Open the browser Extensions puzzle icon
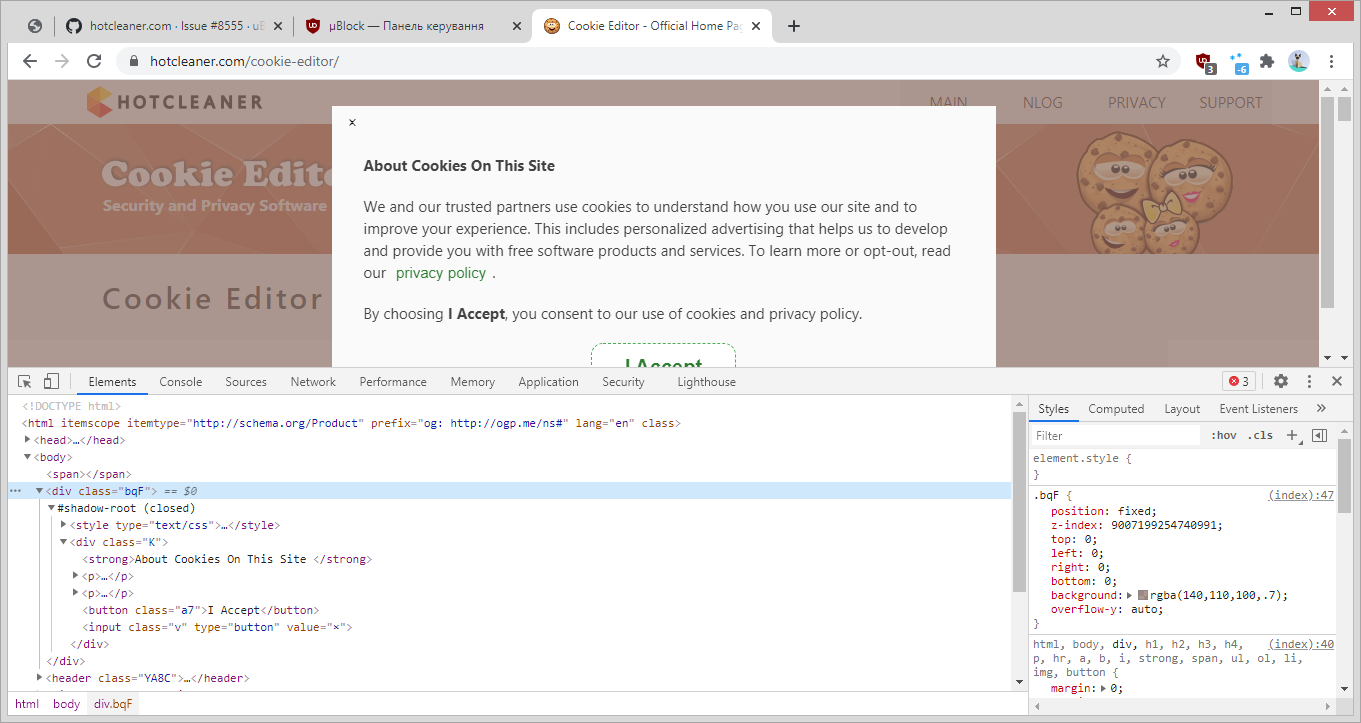Viewport: 1361px width, 723px height. pyautogui.click(x=1267, y=62)
